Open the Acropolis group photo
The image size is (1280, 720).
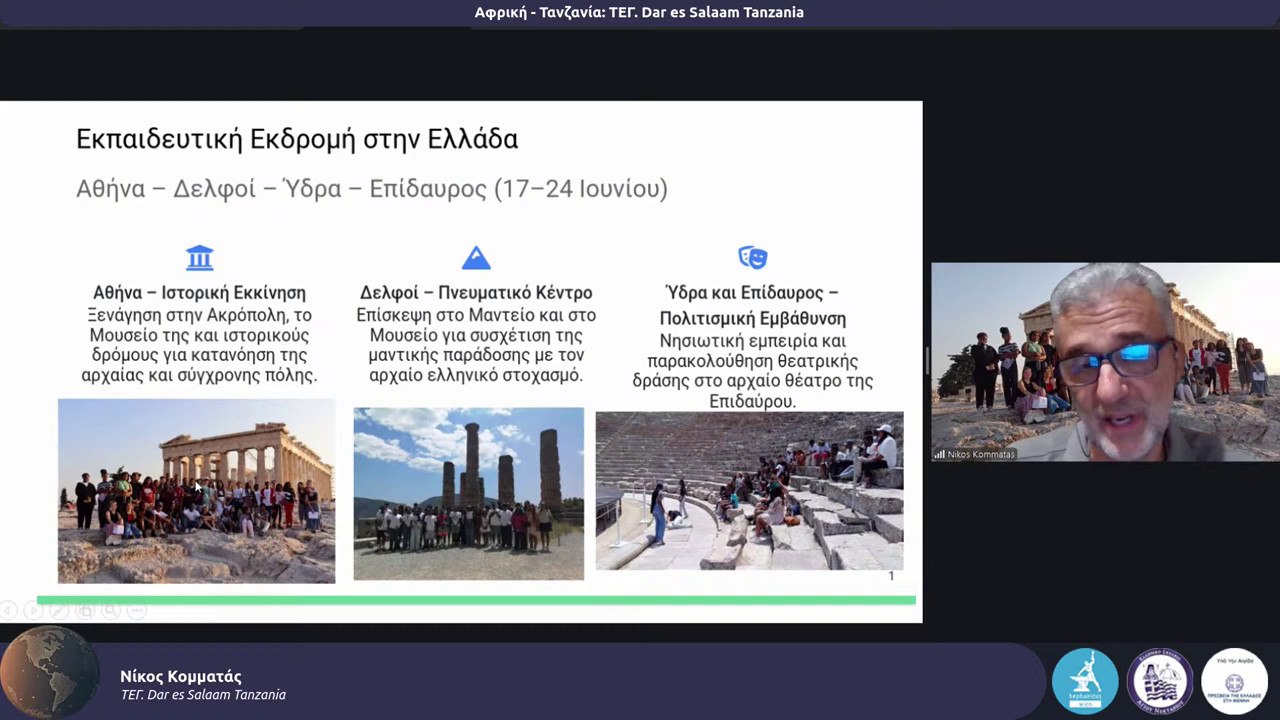pos(196,491)
